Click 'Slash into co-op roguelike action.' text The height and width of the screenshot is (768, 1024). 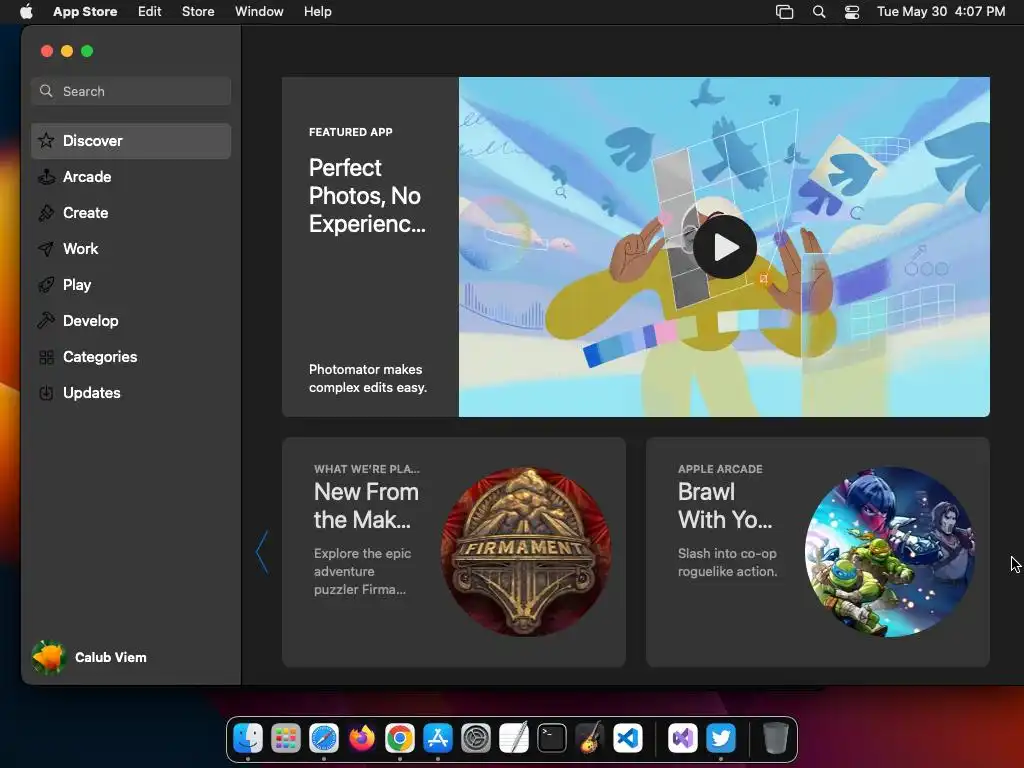pos(728,562)
